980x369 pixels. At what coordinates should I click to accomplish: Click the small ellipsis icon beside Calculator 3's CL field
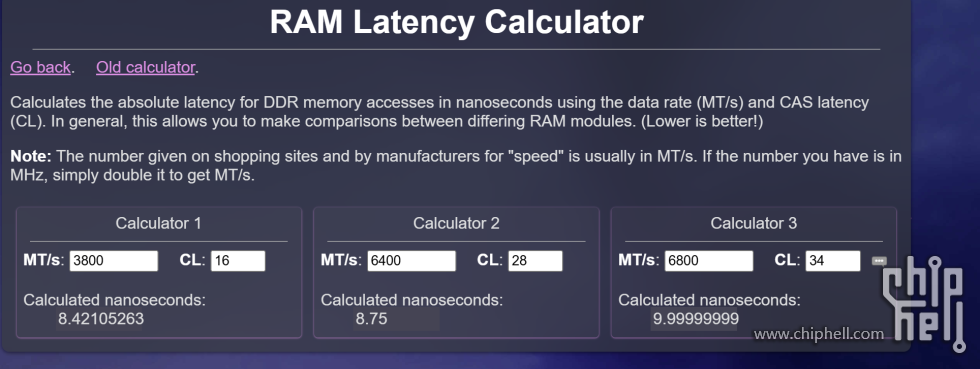[x=879, y=261]
